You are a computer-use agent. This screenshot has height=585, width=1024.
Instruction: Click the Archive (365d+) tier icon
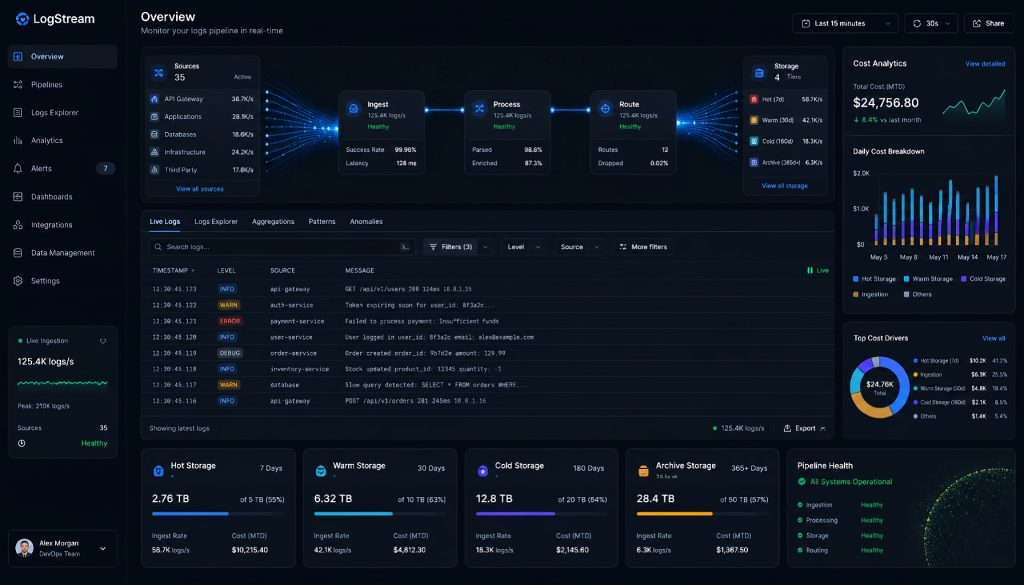[754, 162]
